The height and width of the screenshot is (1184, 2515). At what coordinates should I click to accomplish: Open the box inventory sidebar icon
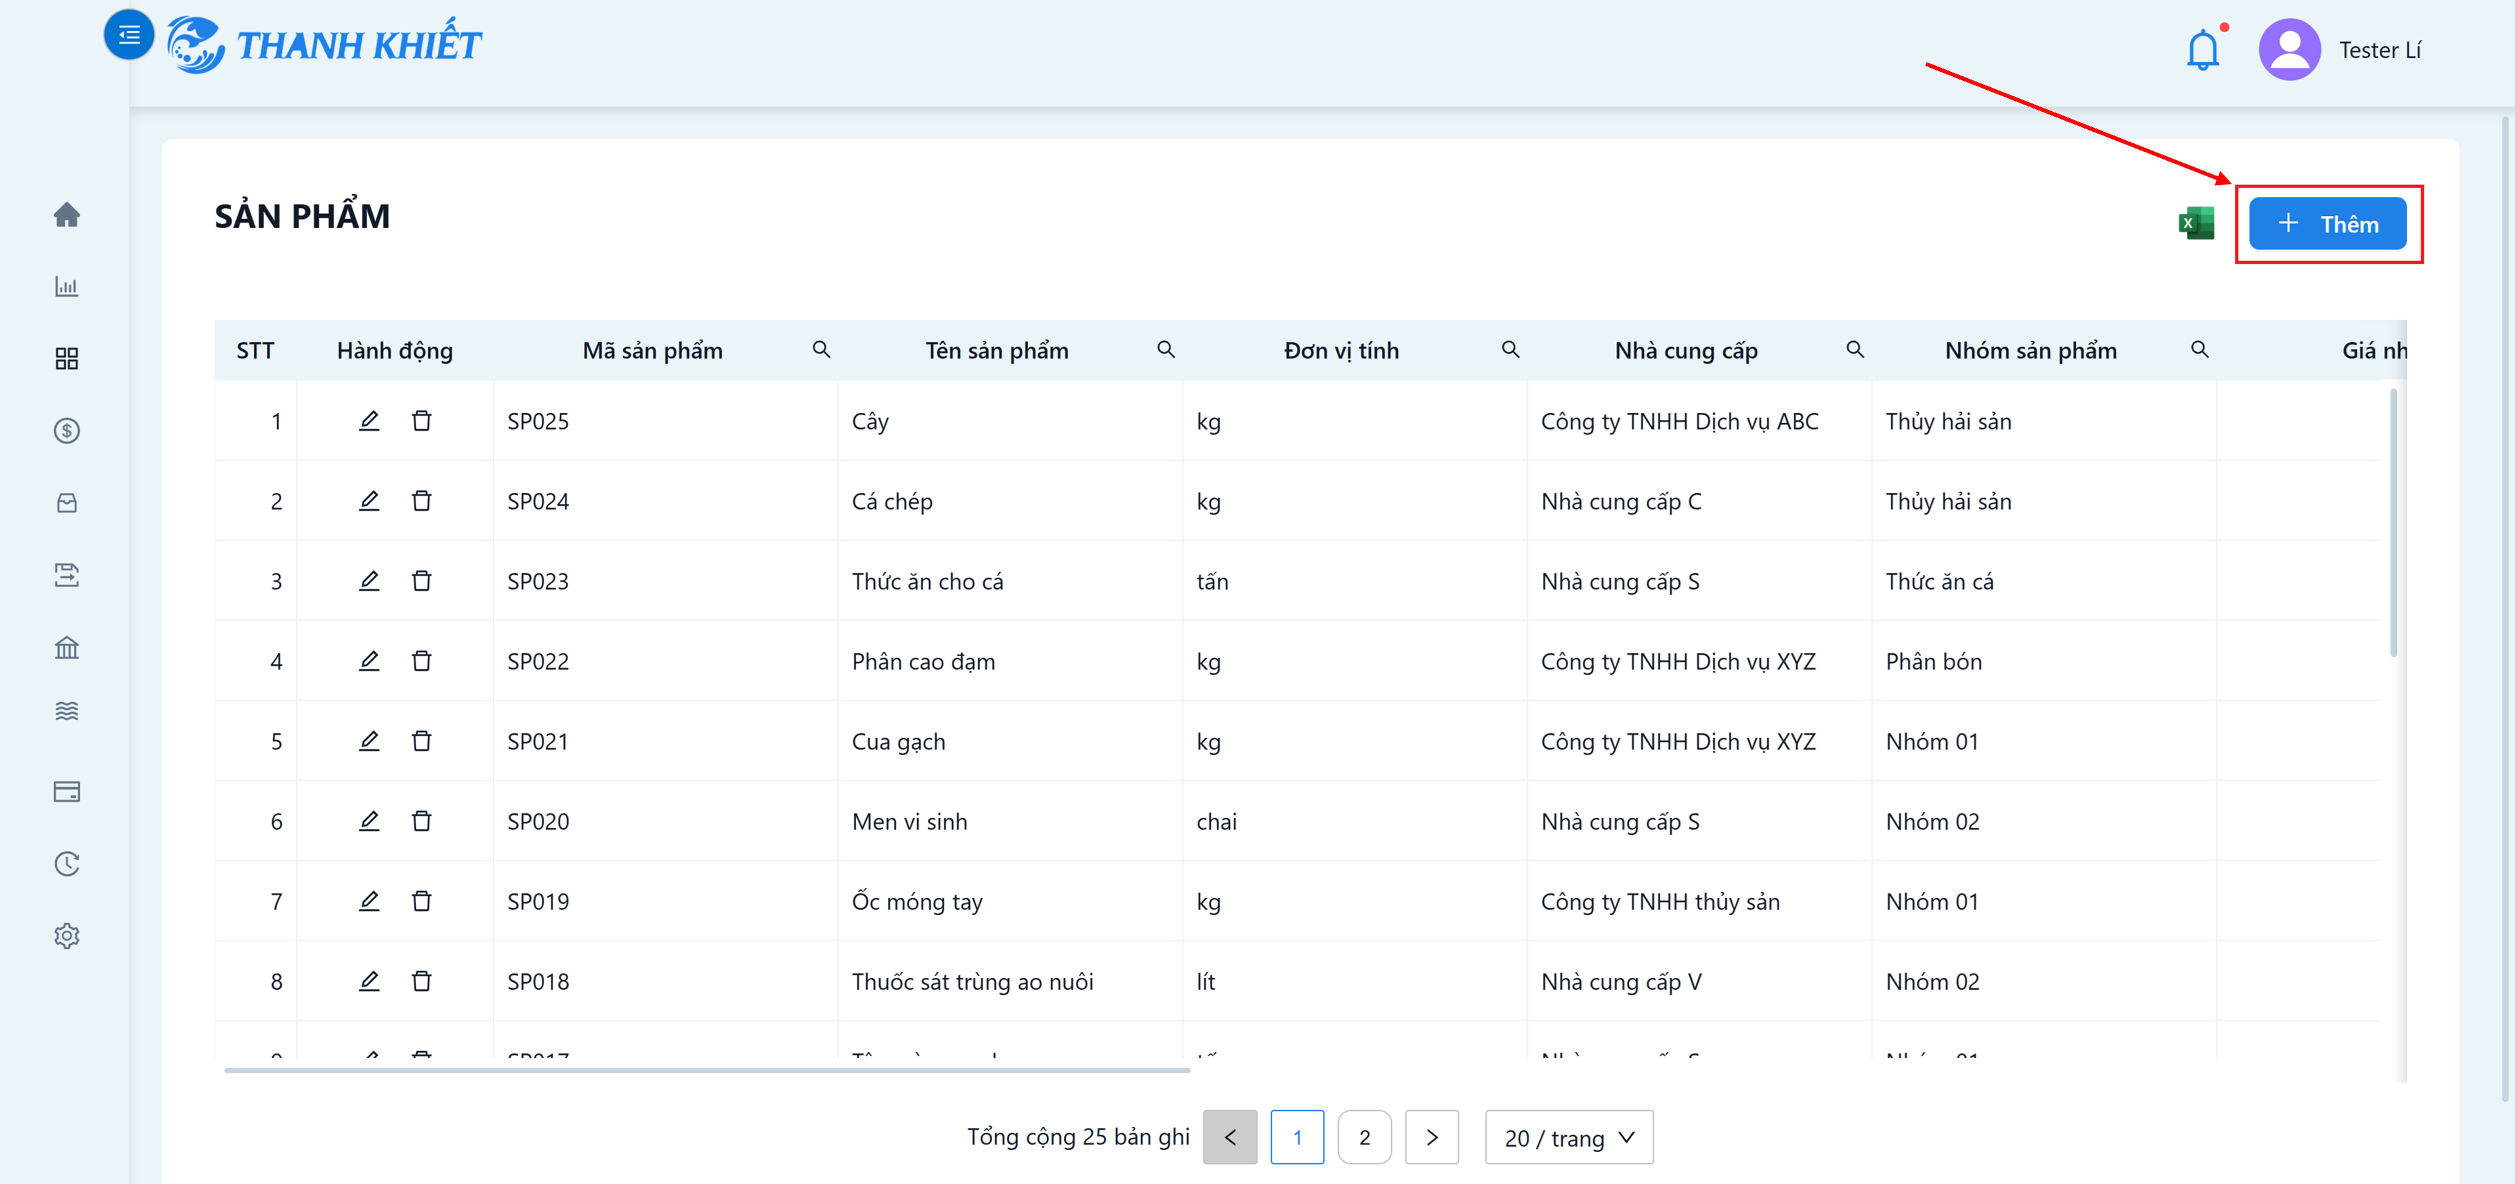[x=67, y=503]
